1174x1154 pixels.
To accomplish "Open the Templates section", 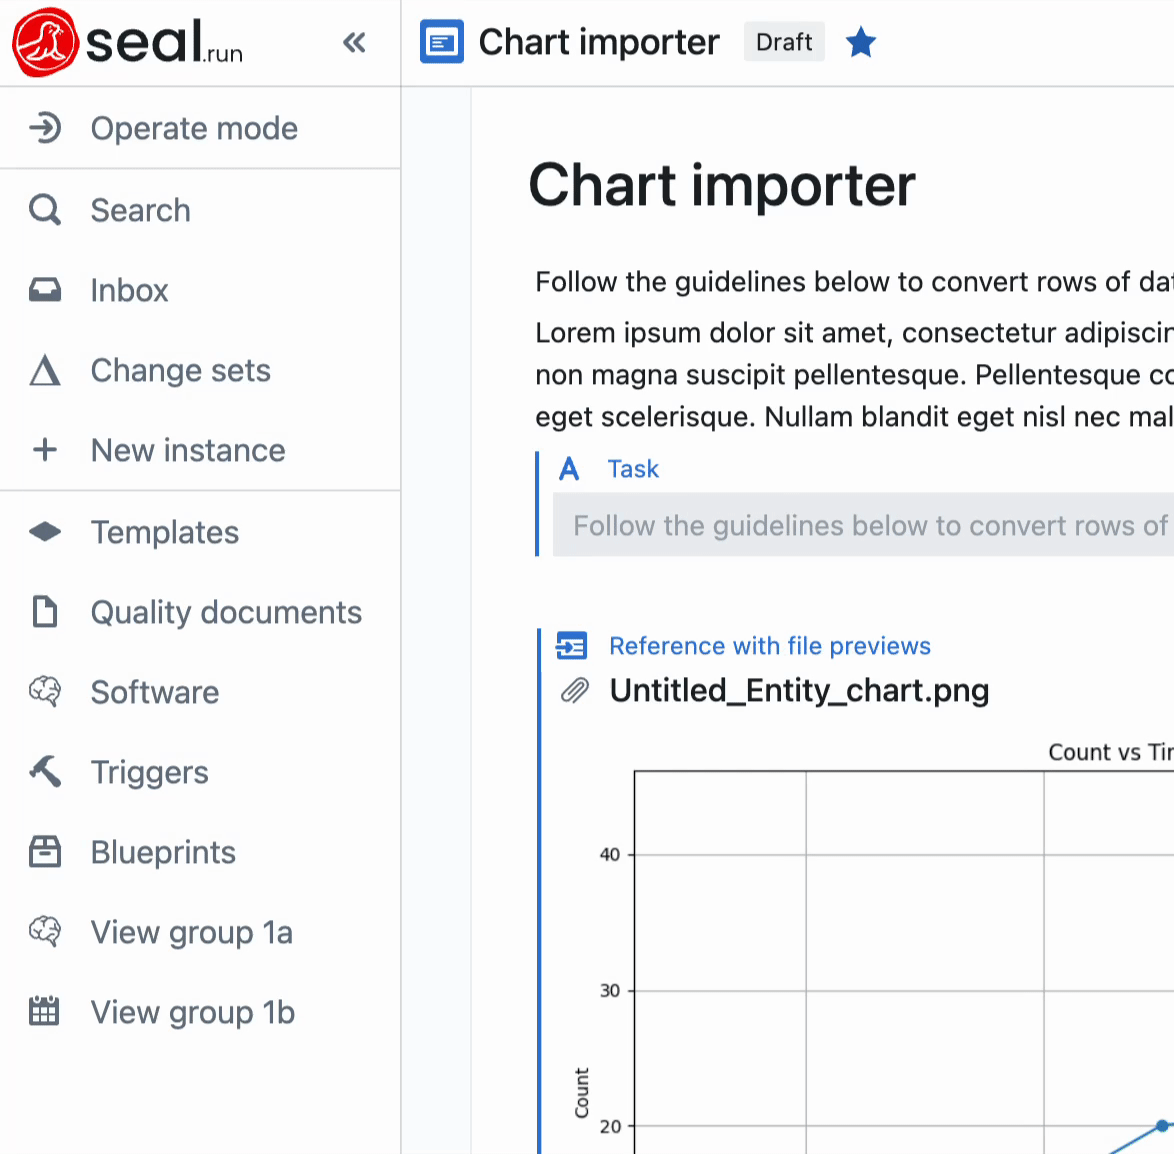I will tap(164, 532).
